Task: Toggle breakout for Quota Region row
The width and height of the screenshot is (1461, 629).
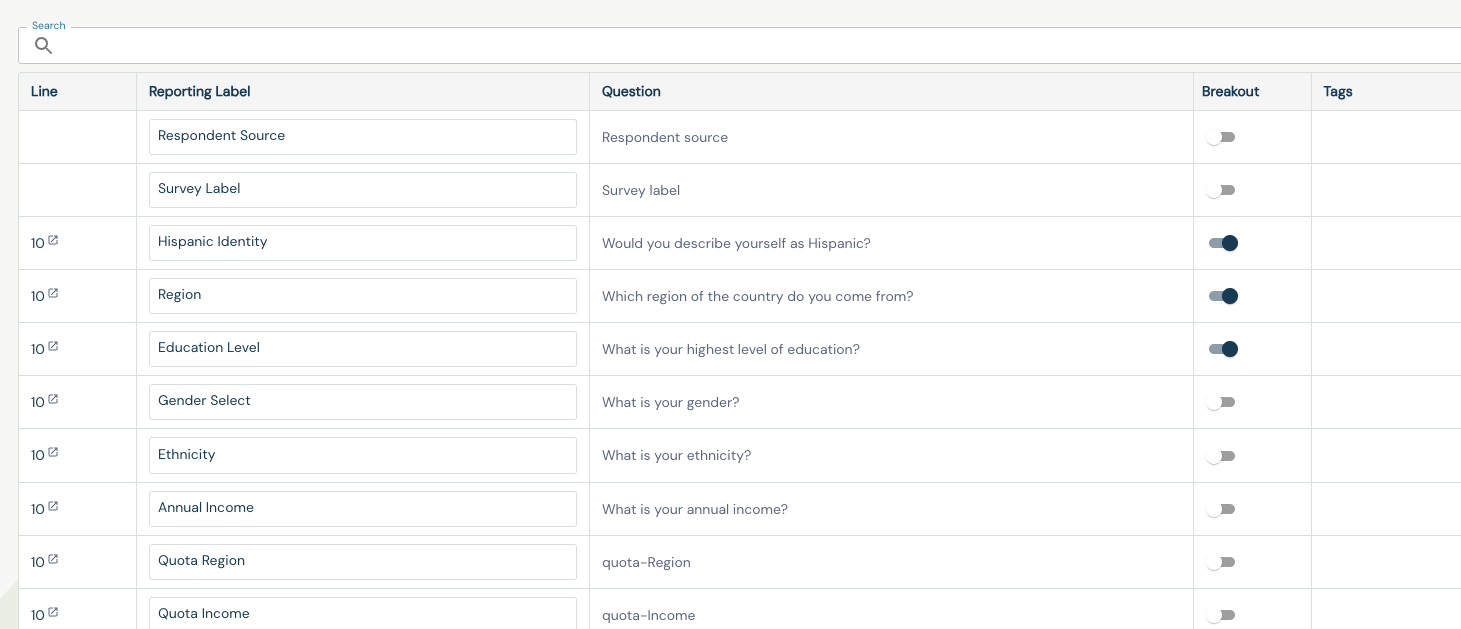Action: (1221, 562)
